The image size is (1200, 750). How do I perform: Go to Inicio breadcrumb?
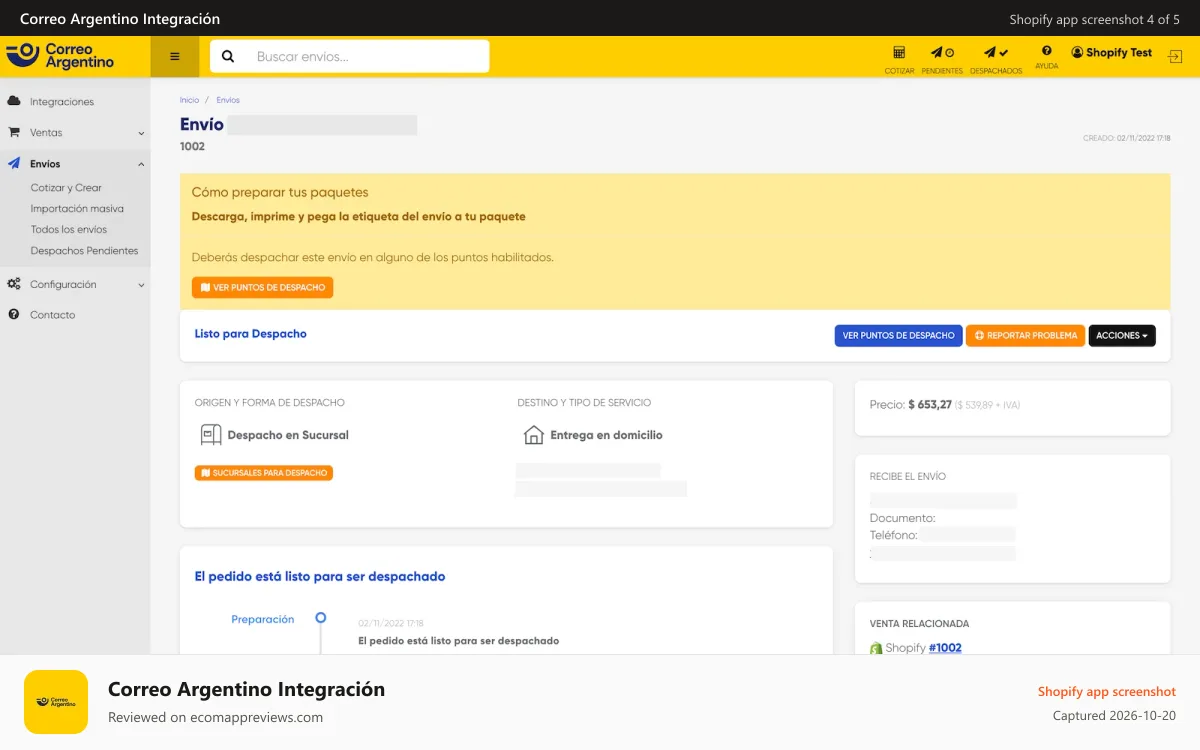[189, 100]
